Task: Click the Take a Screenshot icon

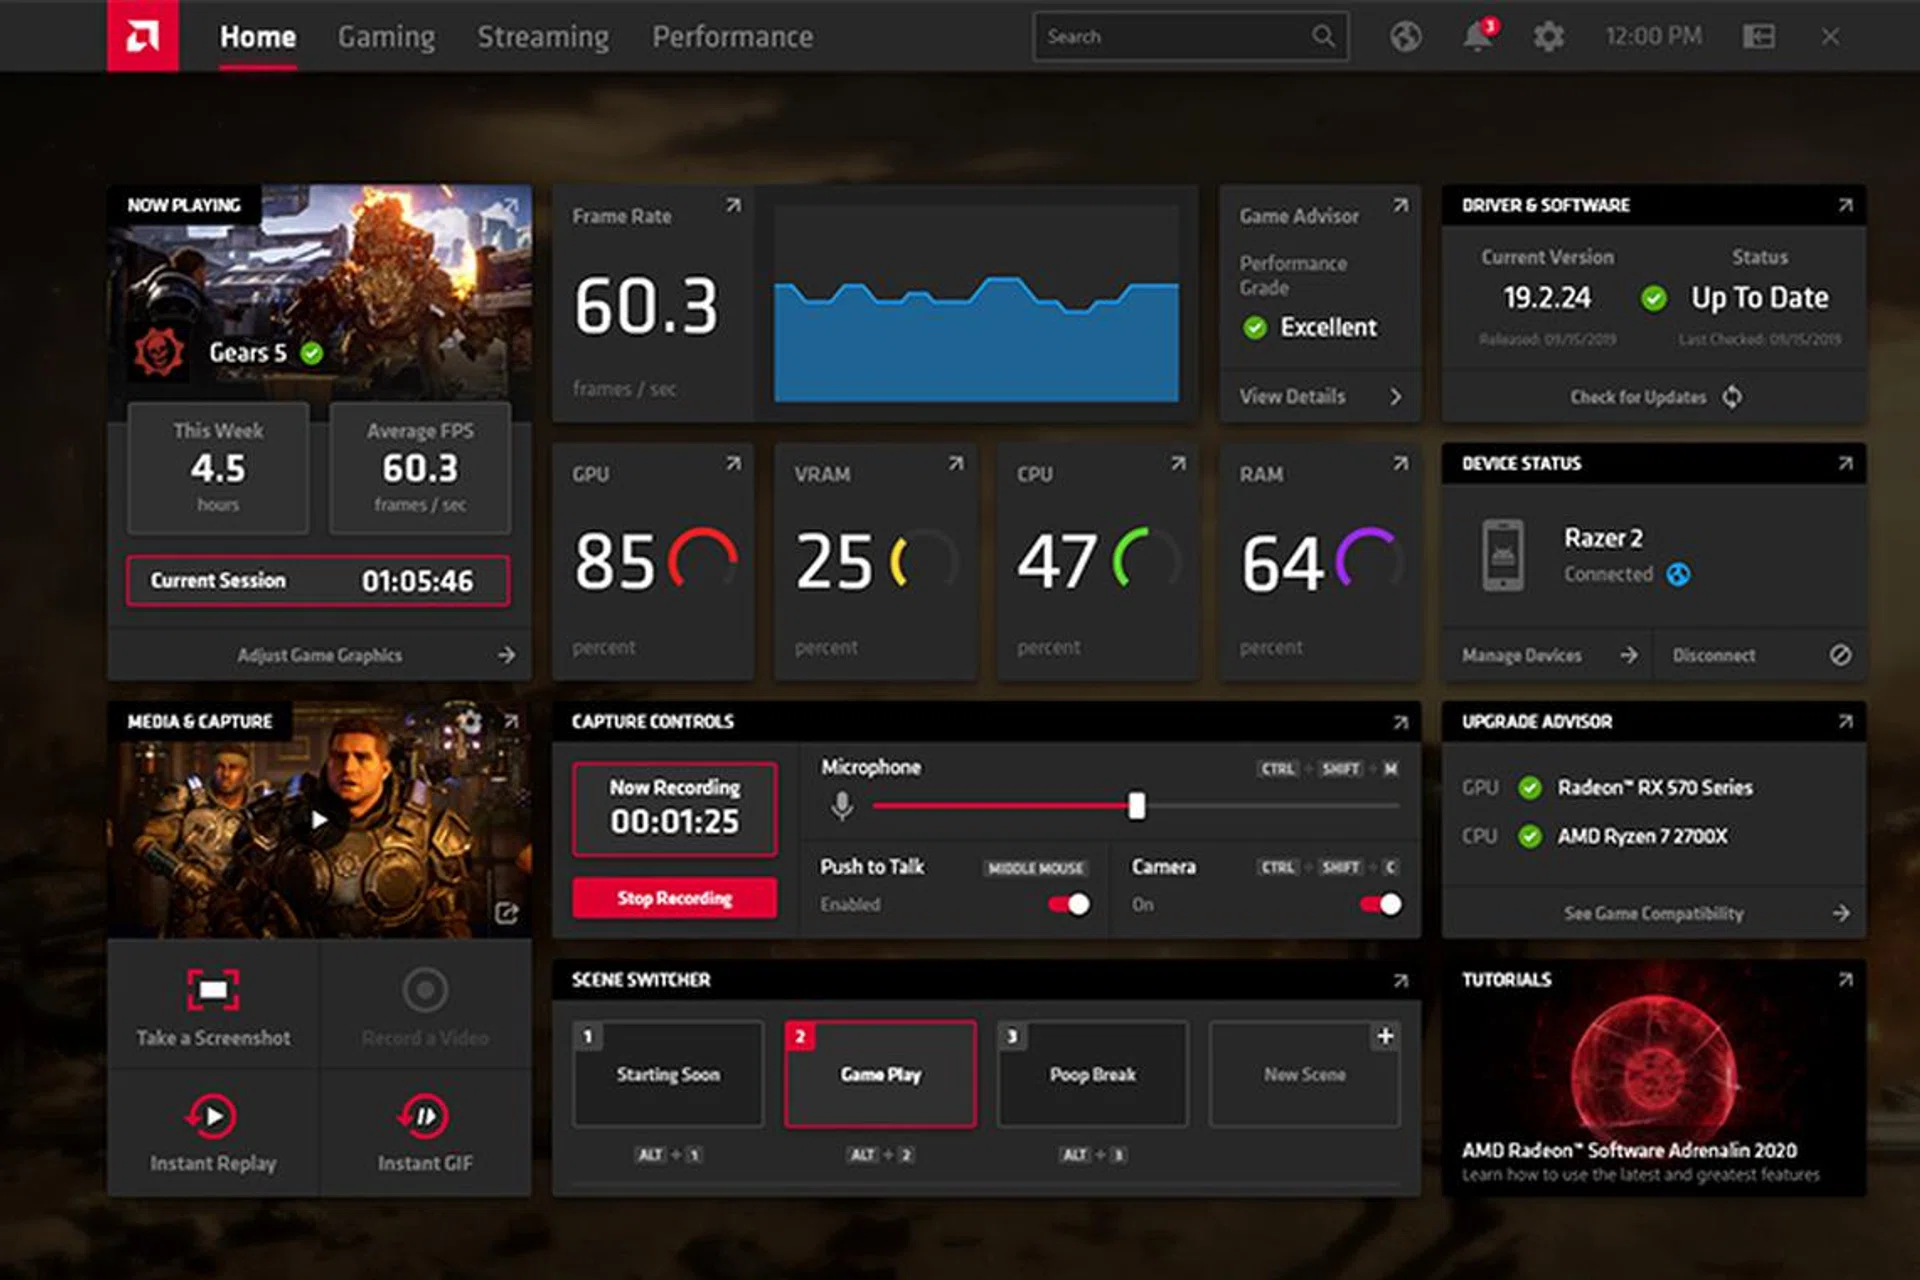Action: pos(213,990)
